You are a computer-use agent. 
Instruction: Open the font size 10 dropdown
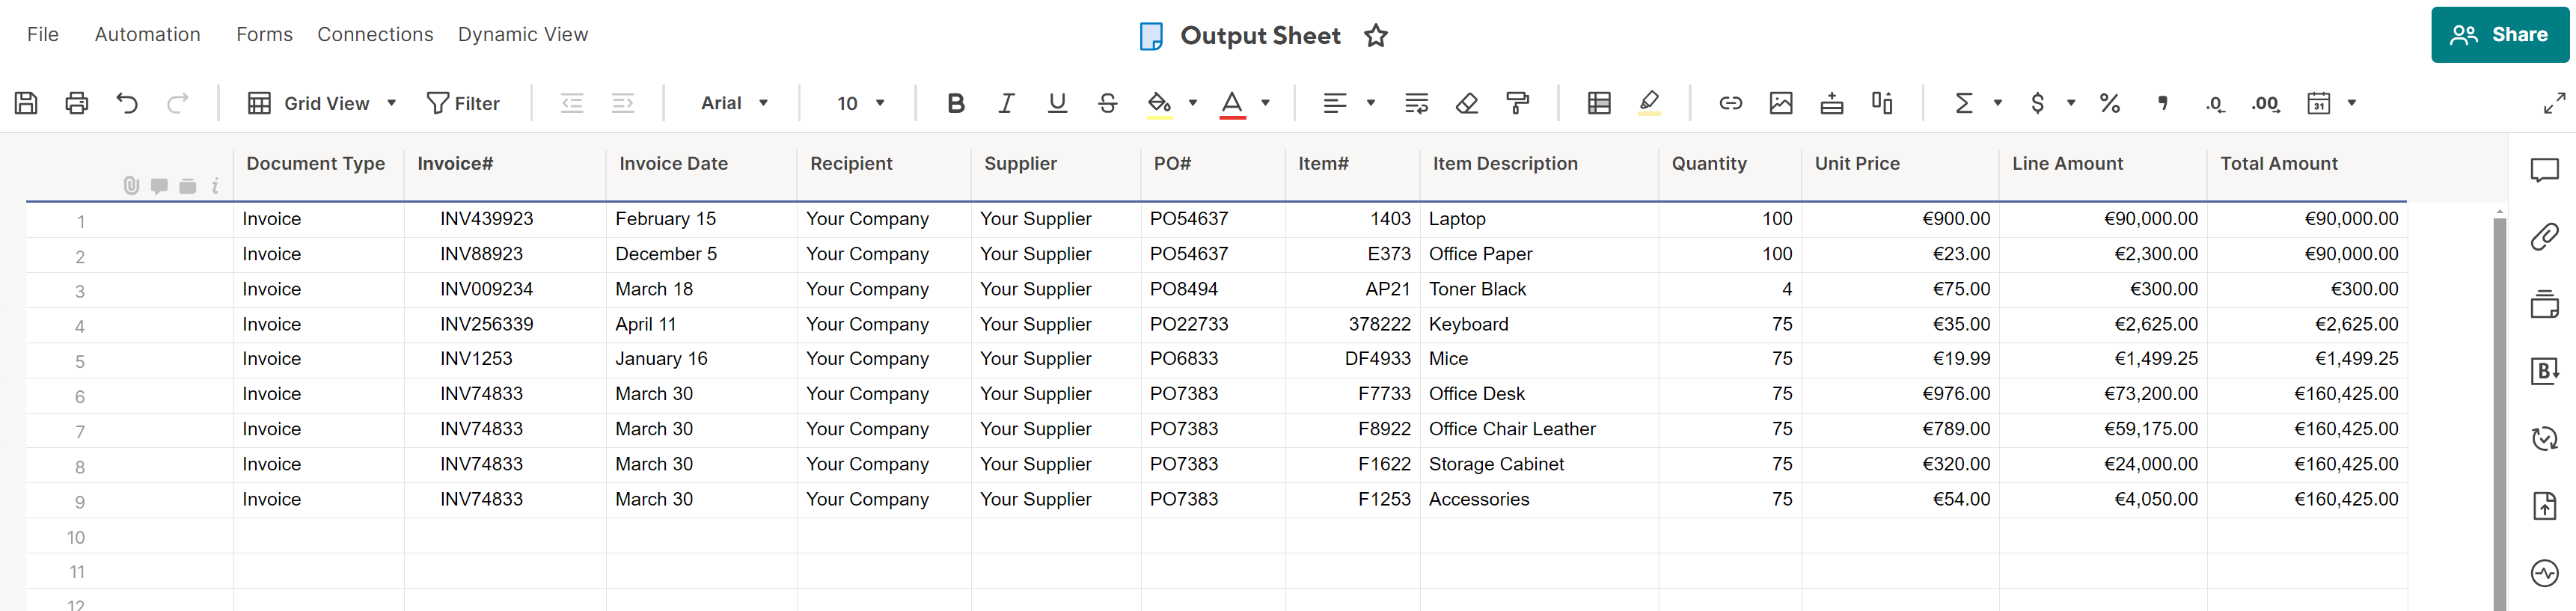tap(860, 103)
